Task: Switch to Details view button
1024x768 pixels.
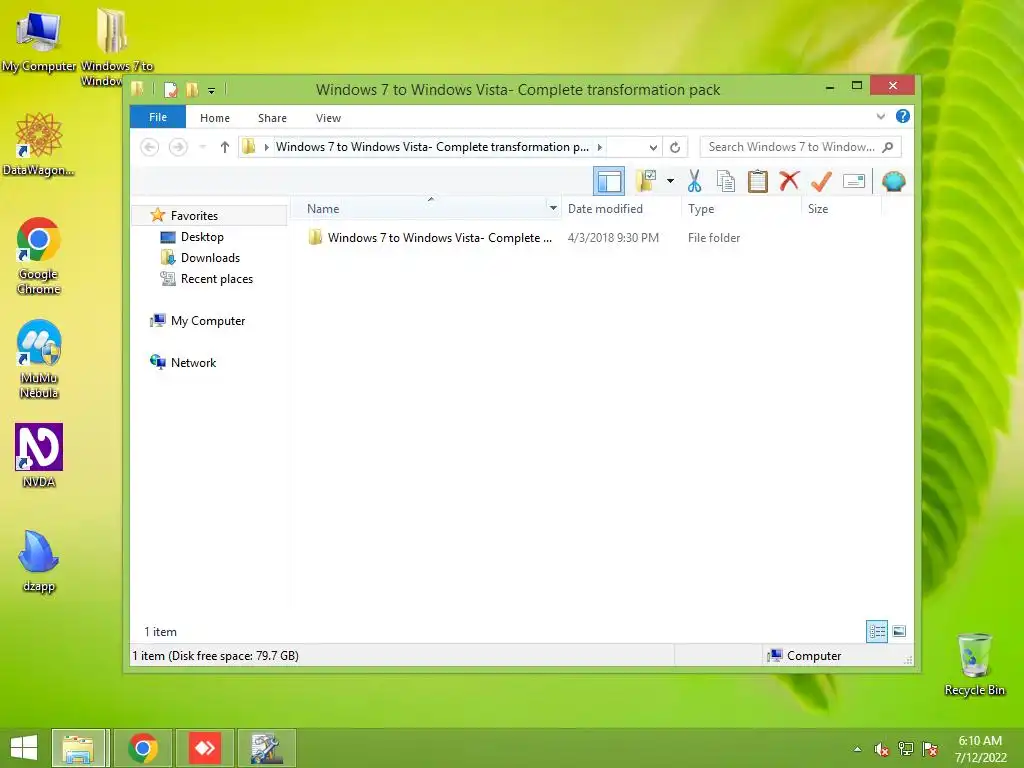Action: click(x=876, y=631)
